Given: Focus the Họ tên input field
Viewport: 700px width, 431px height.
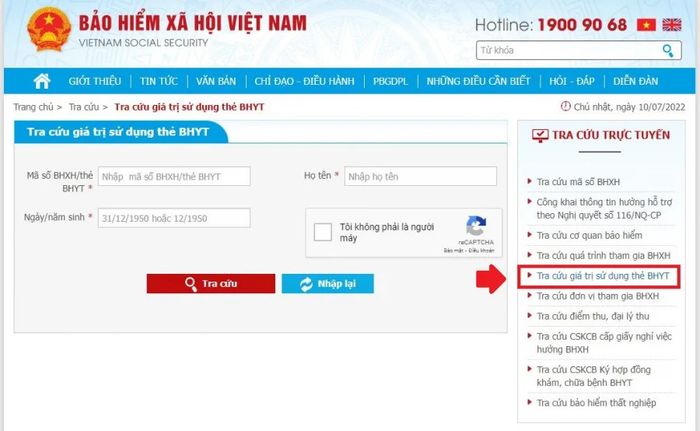Looking at the screenshot, I should (x=420, y=176).
